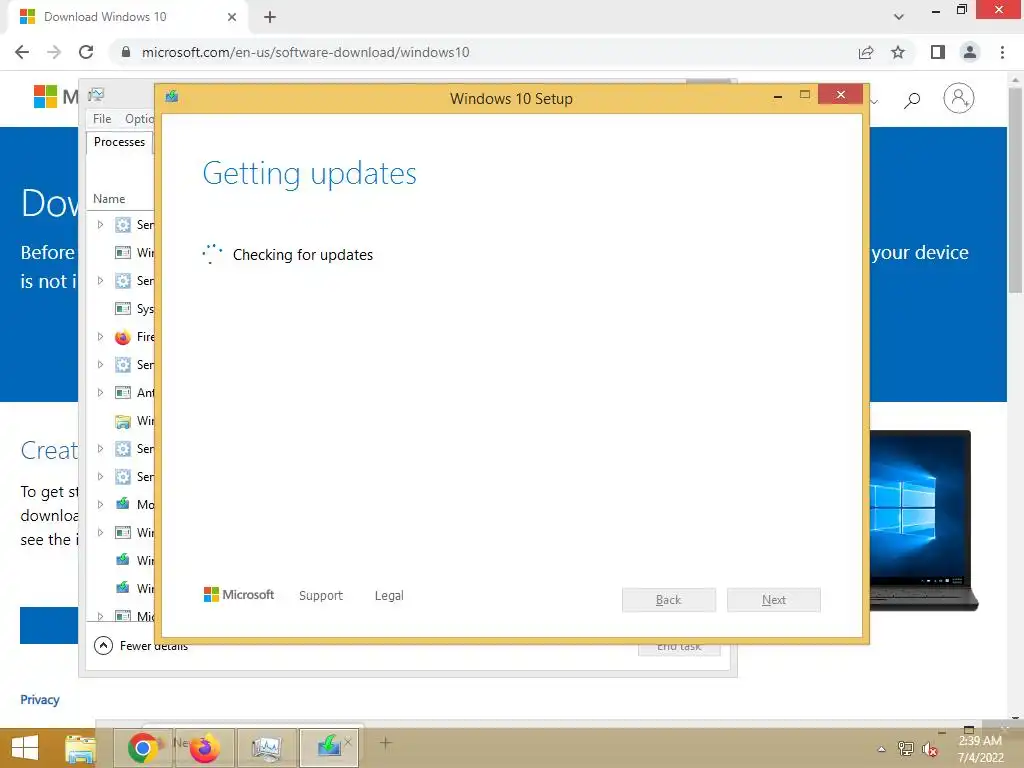
Task: Open the Legal link in Setup
Action: (x=389, y=596)
